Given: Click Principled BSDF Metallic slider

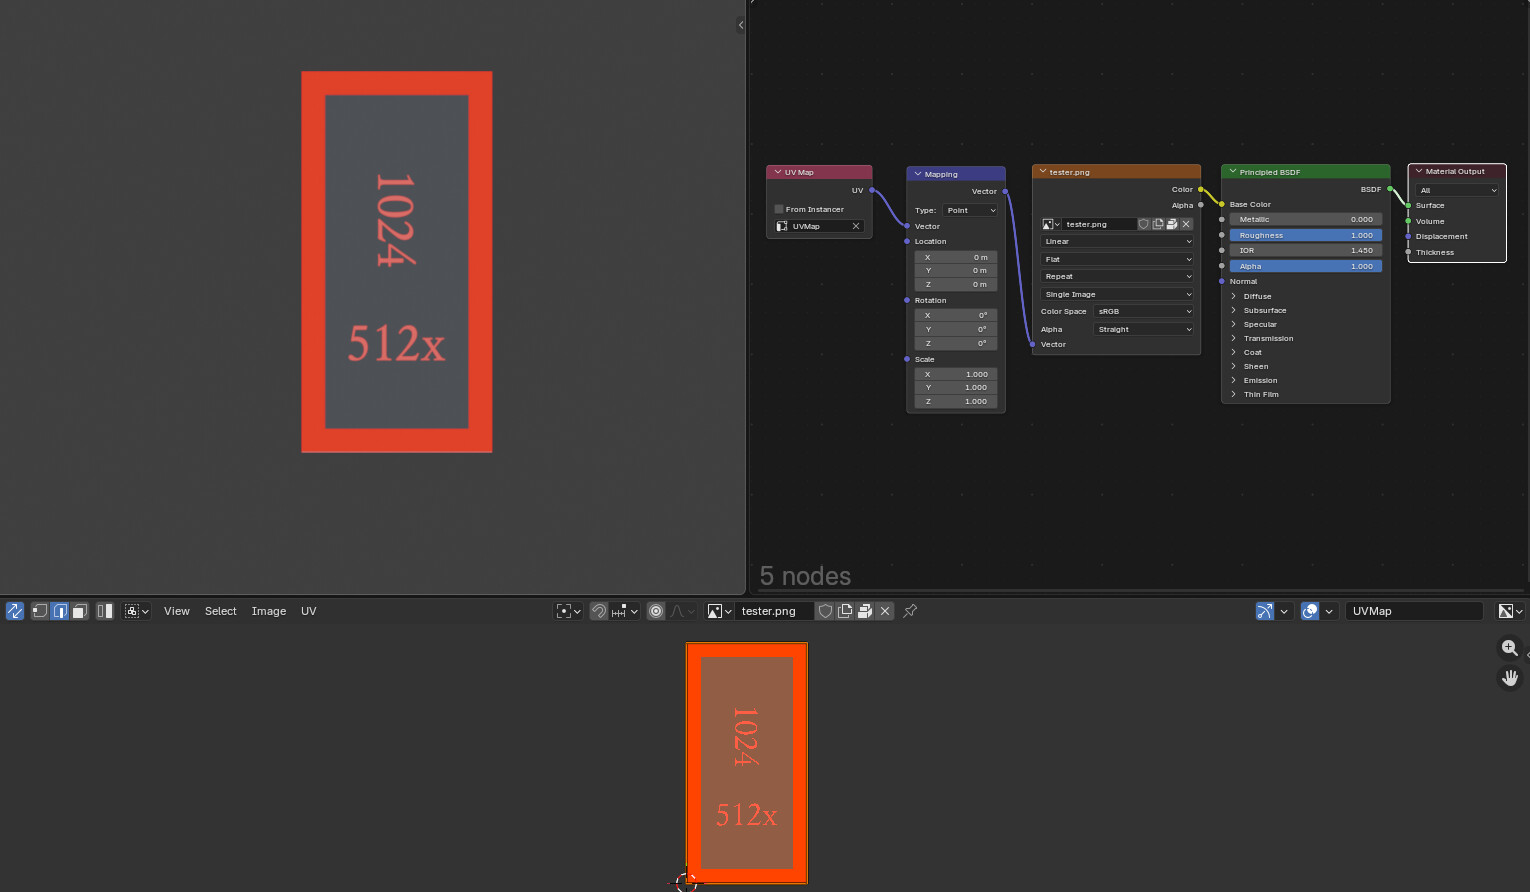Looking at the screenshot, I should pos(1306,219).
